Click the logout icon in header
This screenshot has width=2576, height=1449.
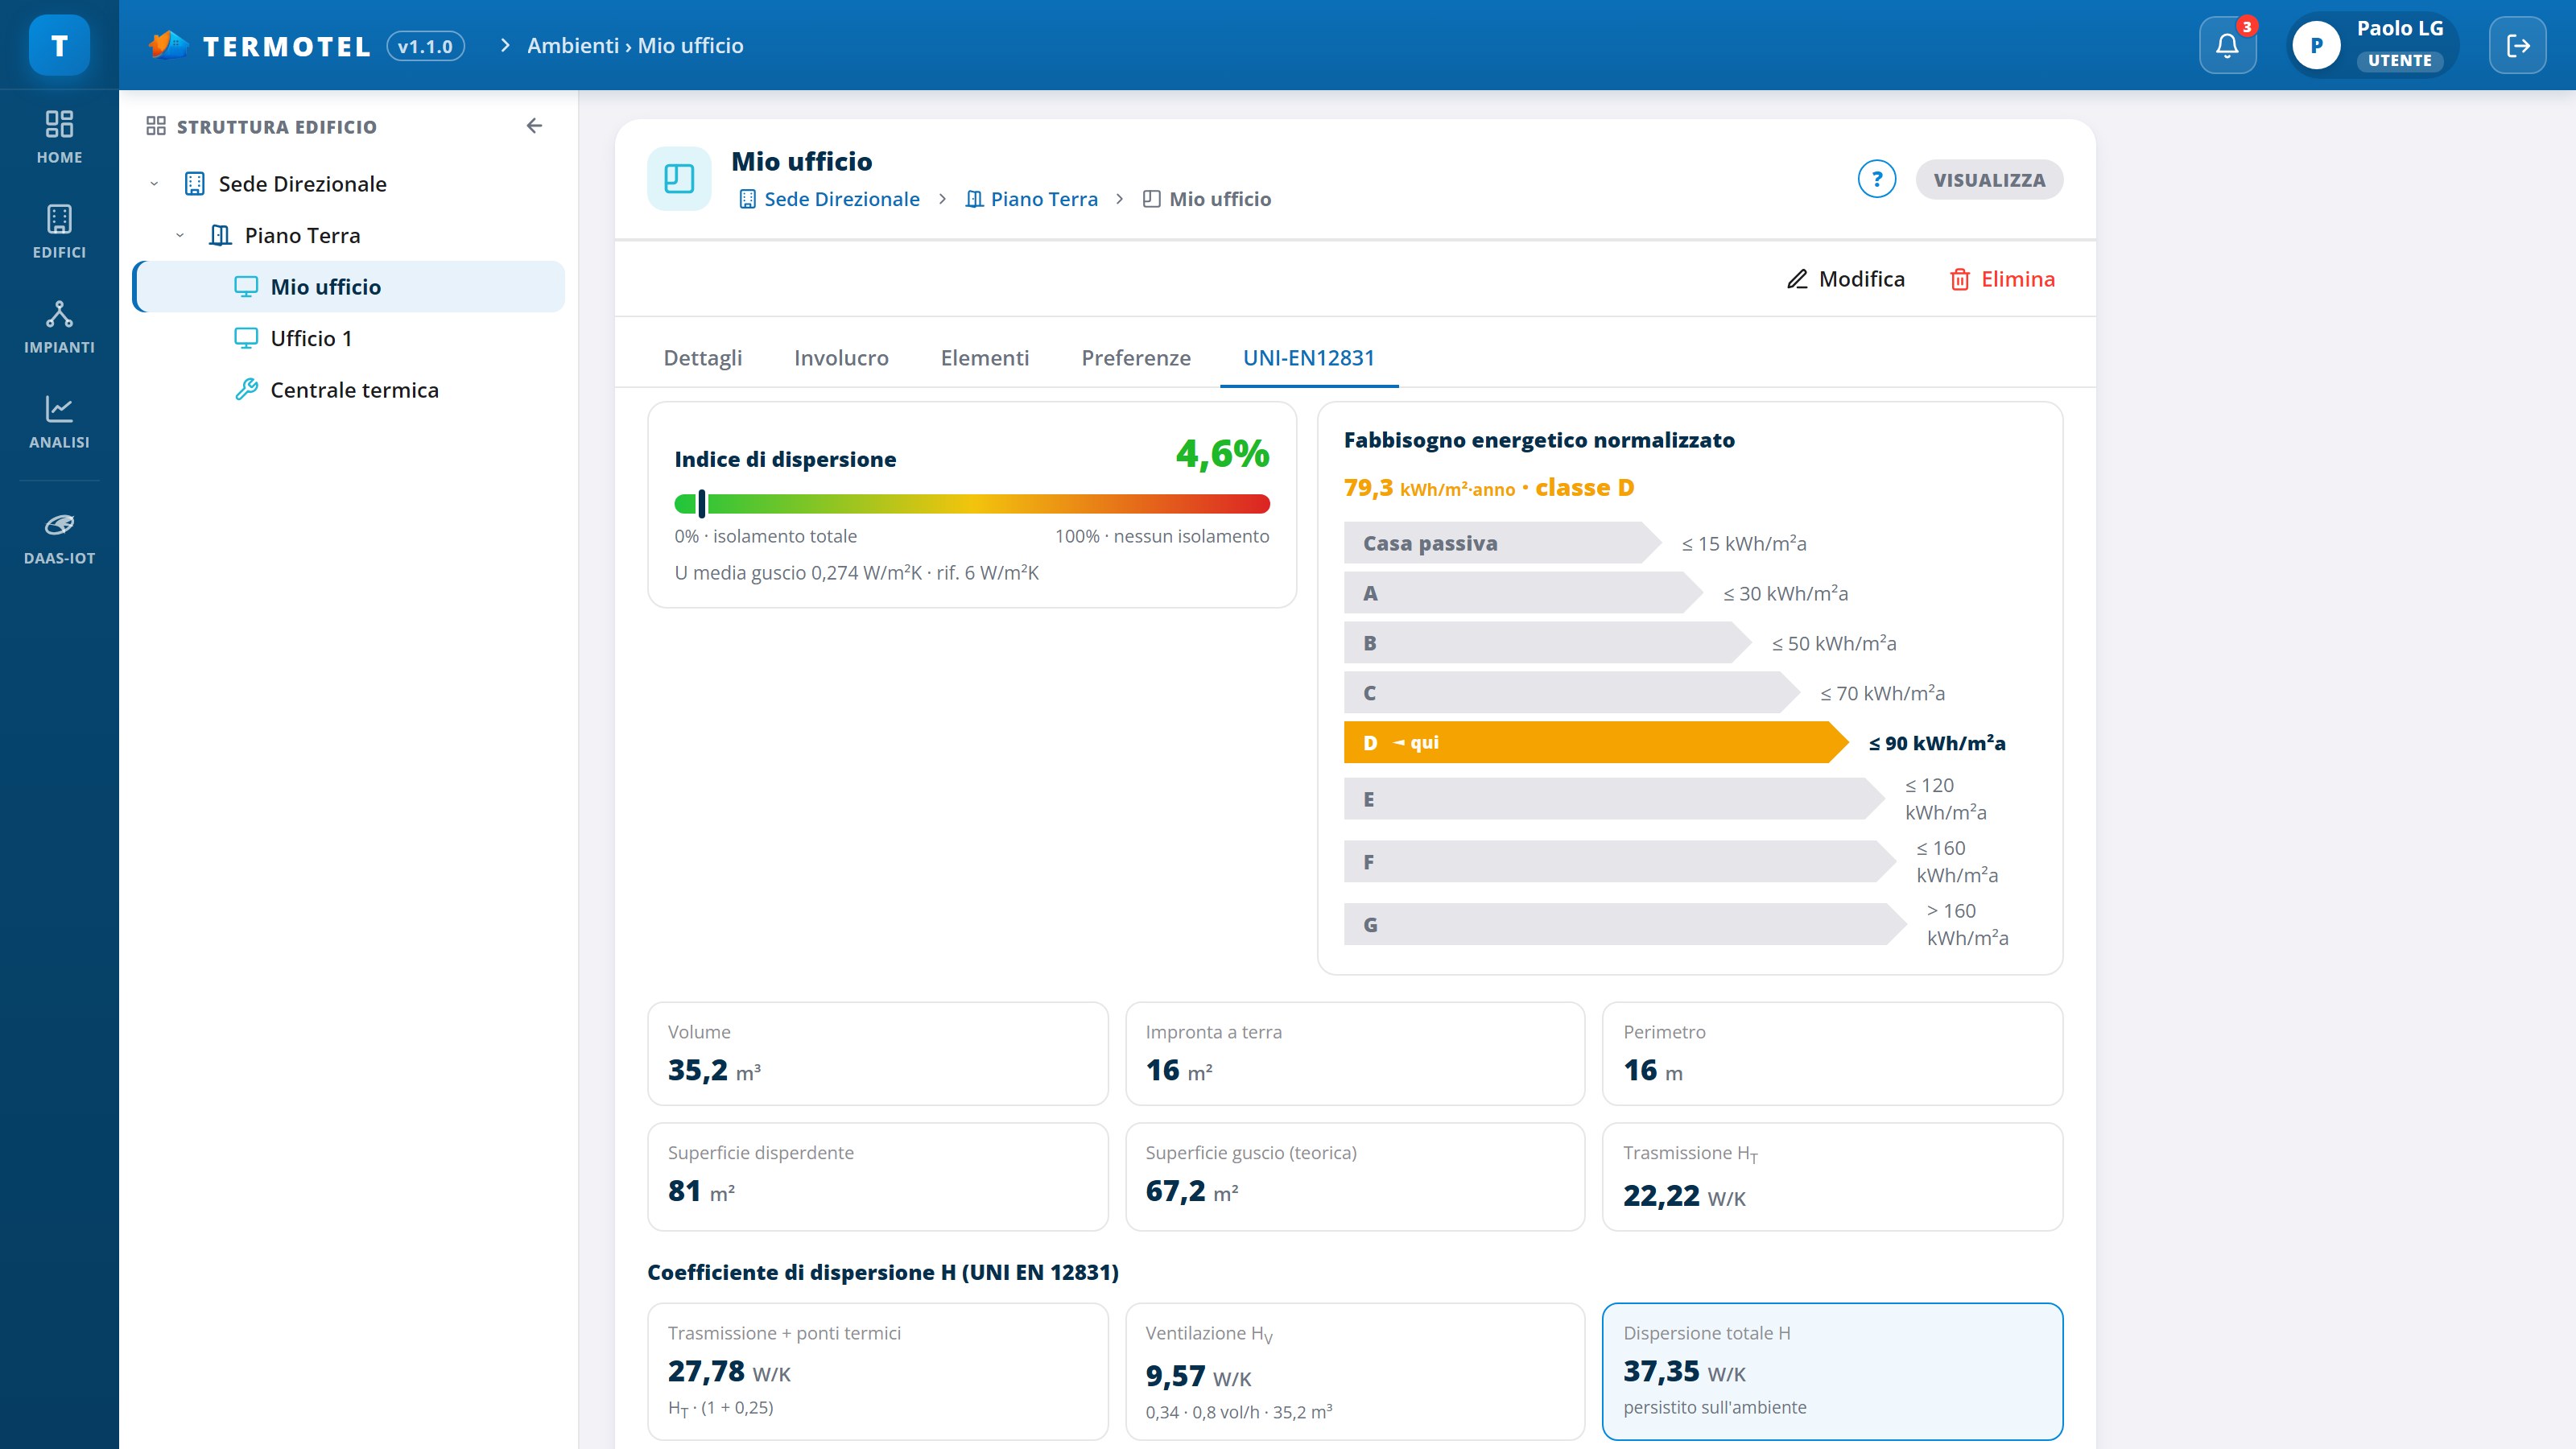pyautogui.click(x=2517, y=45)
